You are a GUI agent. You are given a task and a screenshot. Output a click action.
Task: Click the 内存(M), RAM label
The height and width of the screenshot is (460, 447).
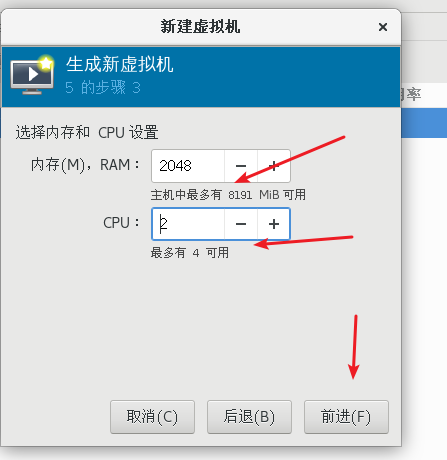pyautogui.click(x=85, y=165)
